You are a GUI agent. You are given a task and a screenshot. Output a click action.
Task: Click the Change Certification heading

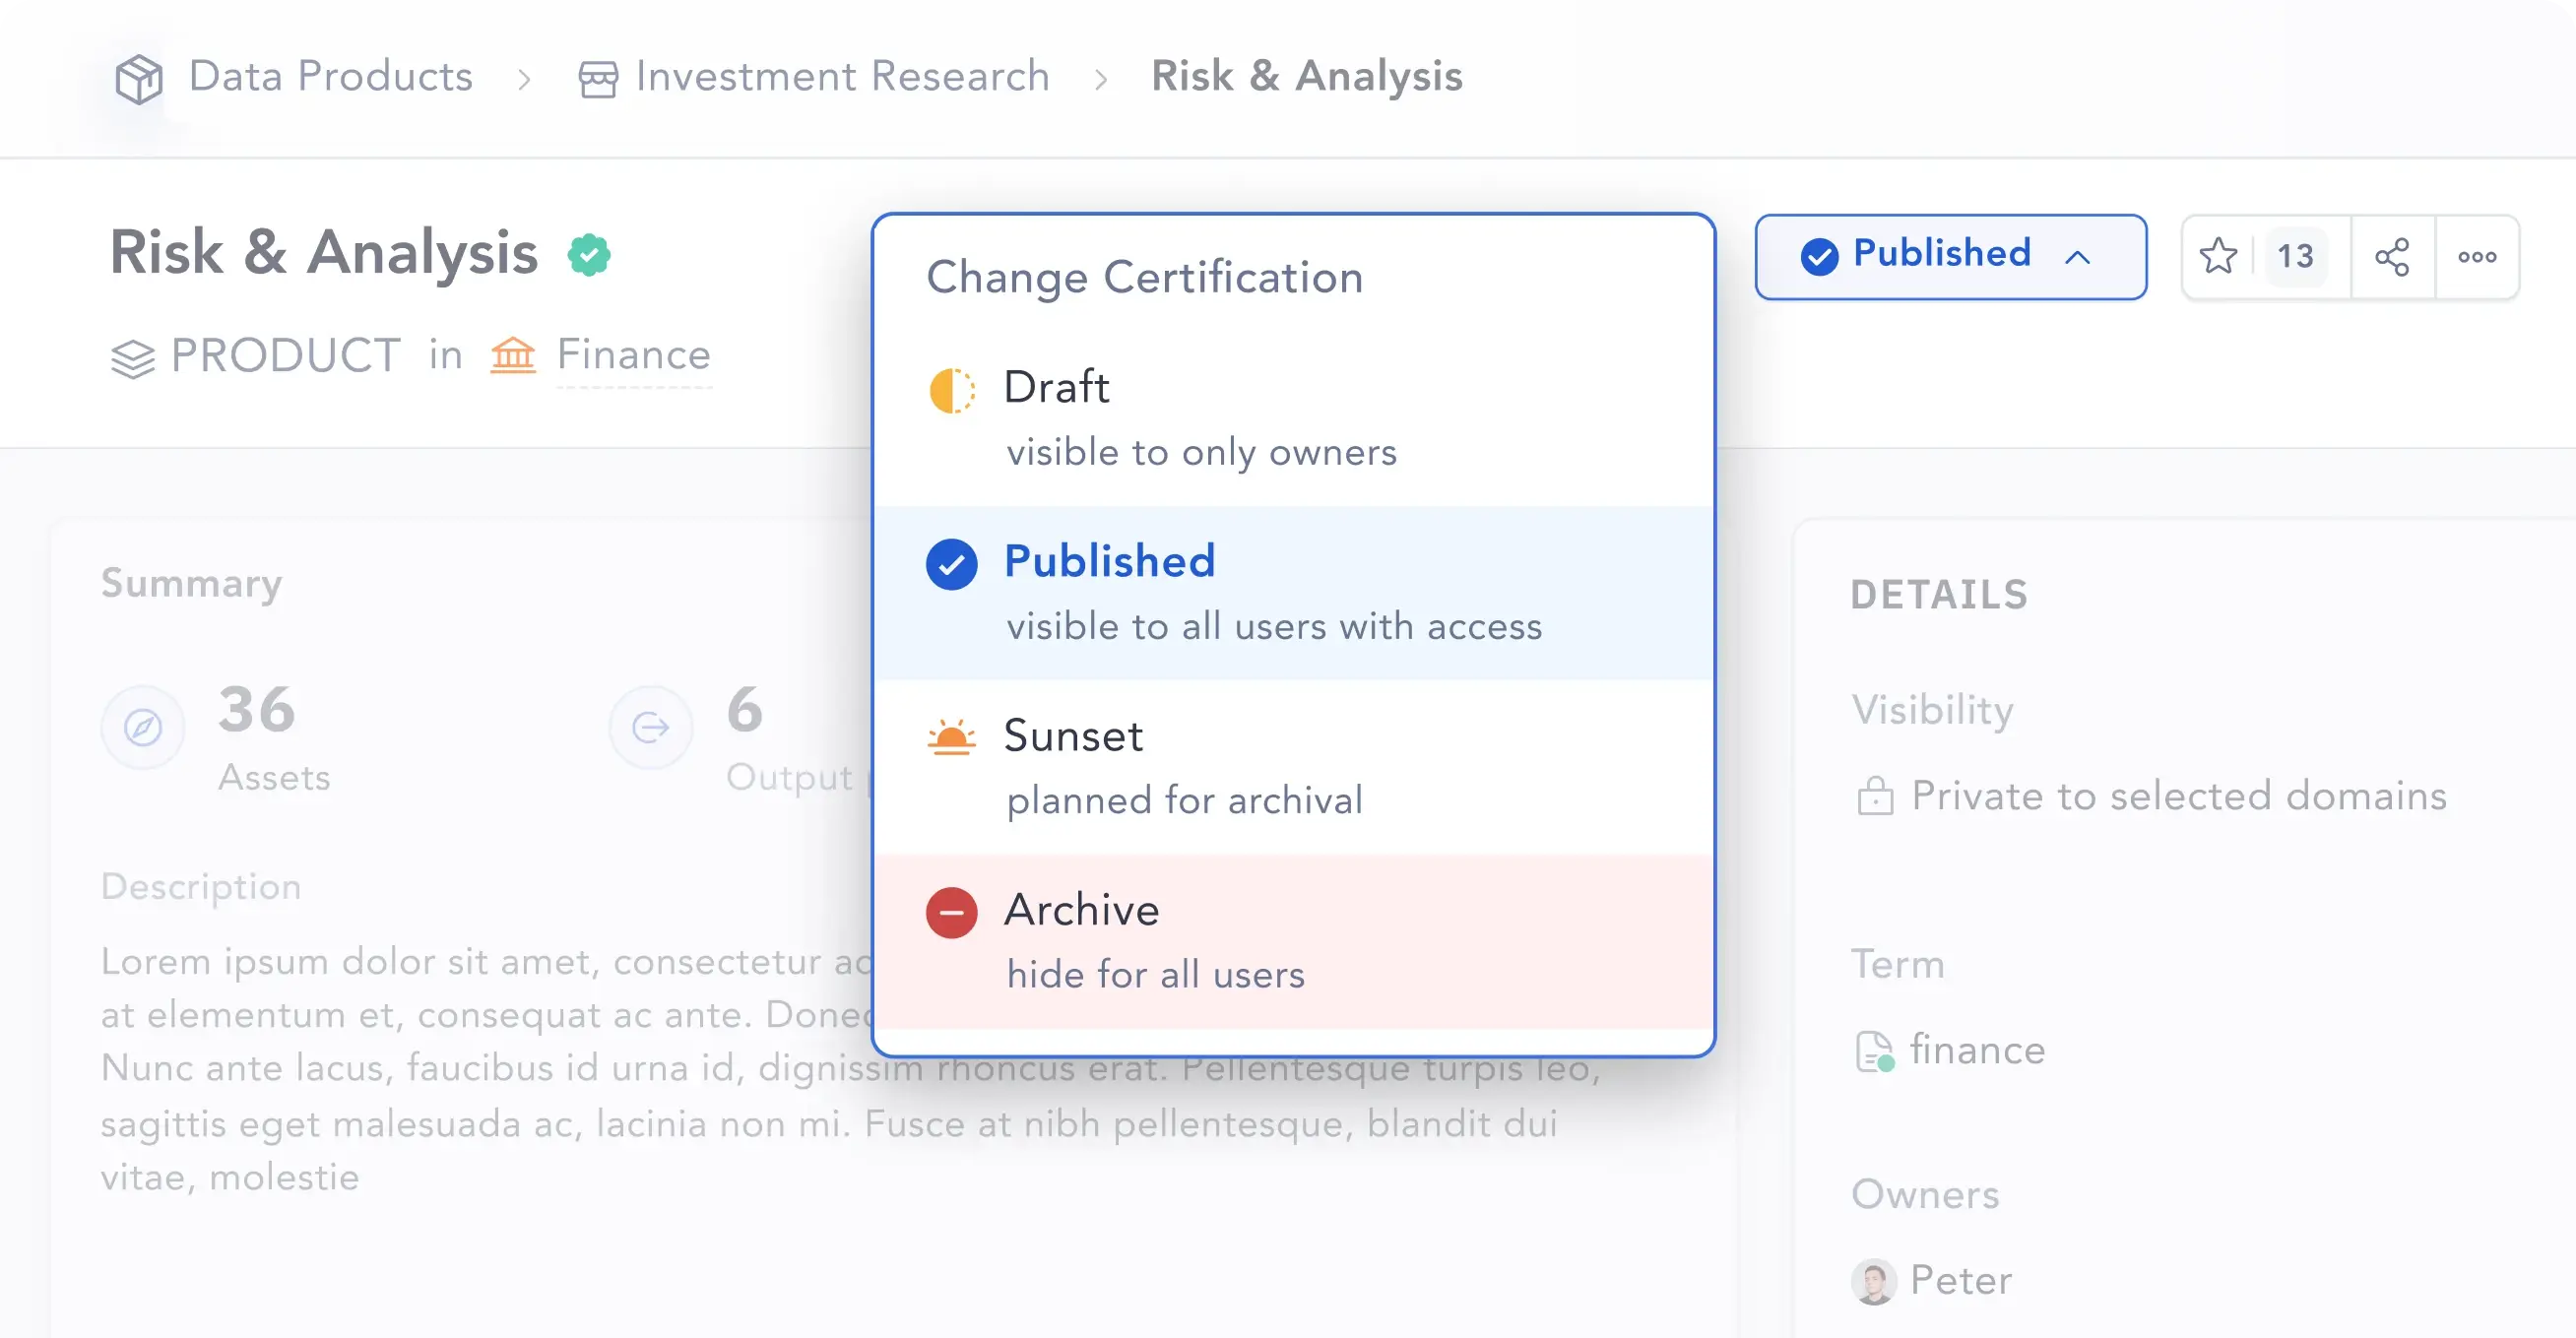pos(1145,277)
